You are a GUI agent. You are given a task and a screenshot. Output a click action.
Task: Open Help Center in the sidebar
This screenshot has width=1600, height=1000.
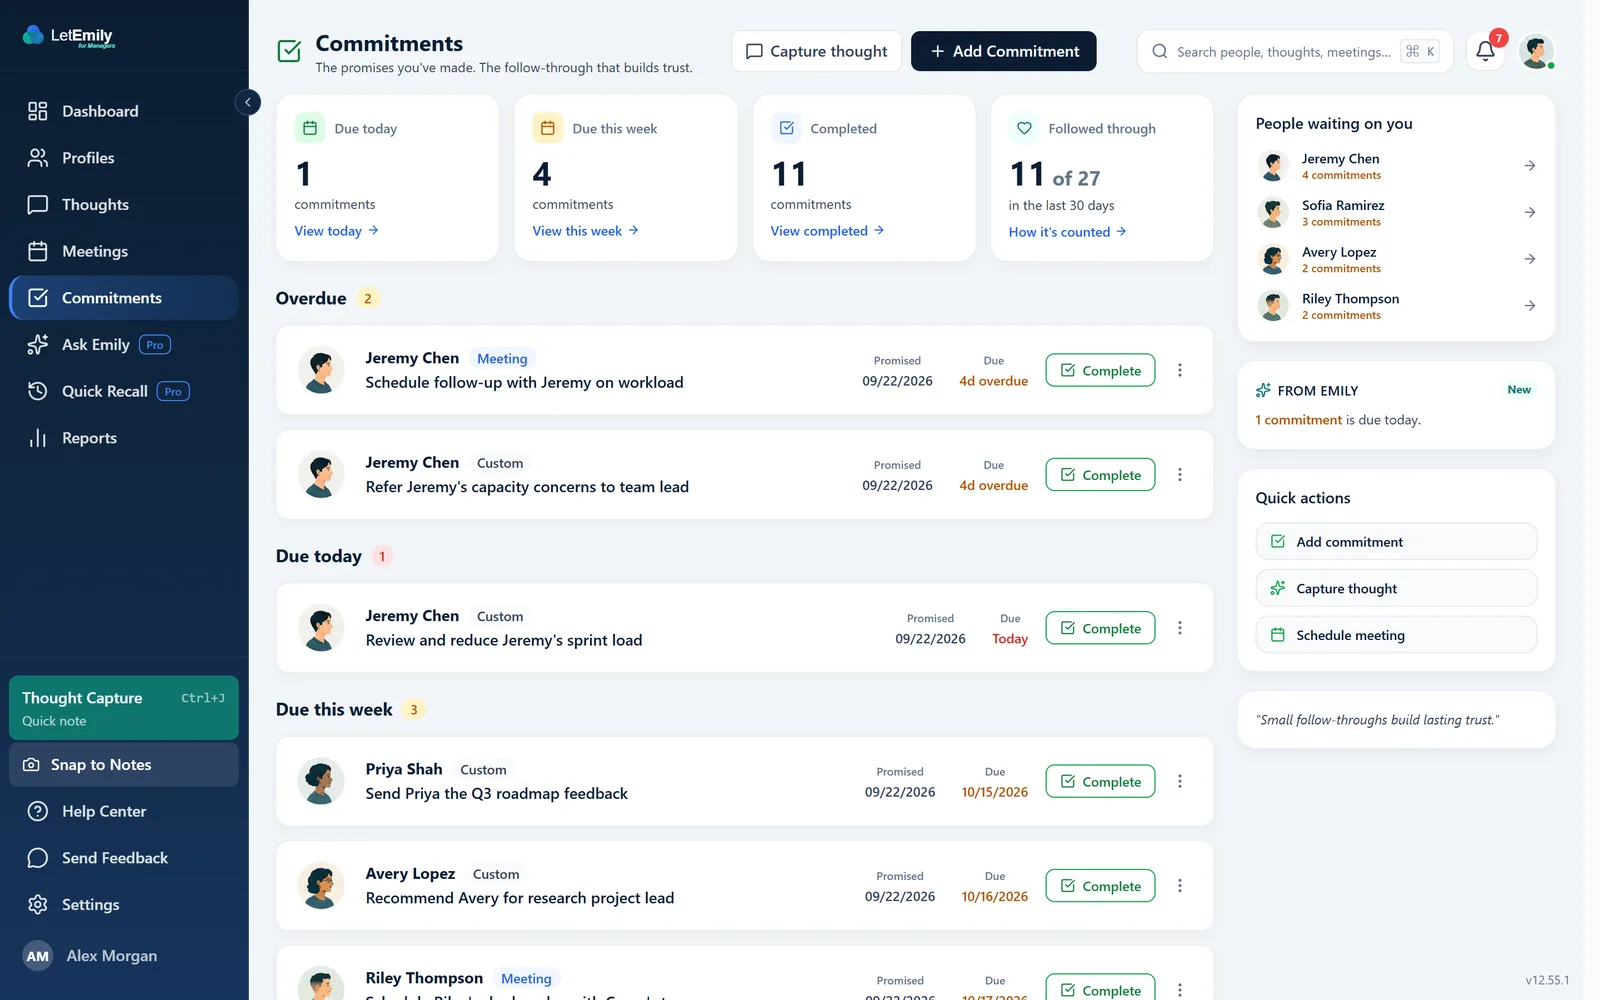point(124,811)
